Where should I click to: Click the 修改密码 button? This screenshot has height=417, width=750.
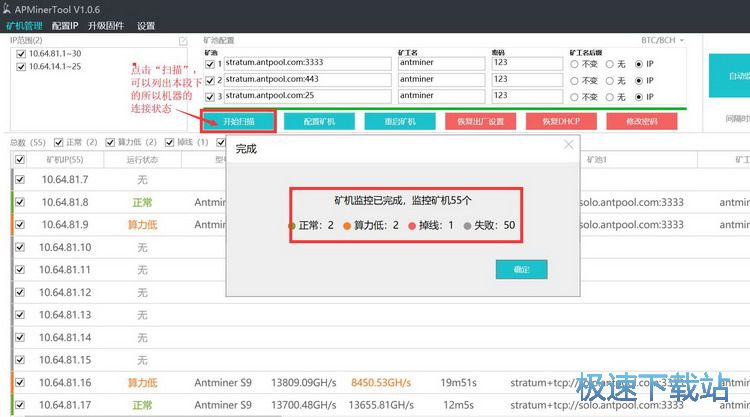642,121
